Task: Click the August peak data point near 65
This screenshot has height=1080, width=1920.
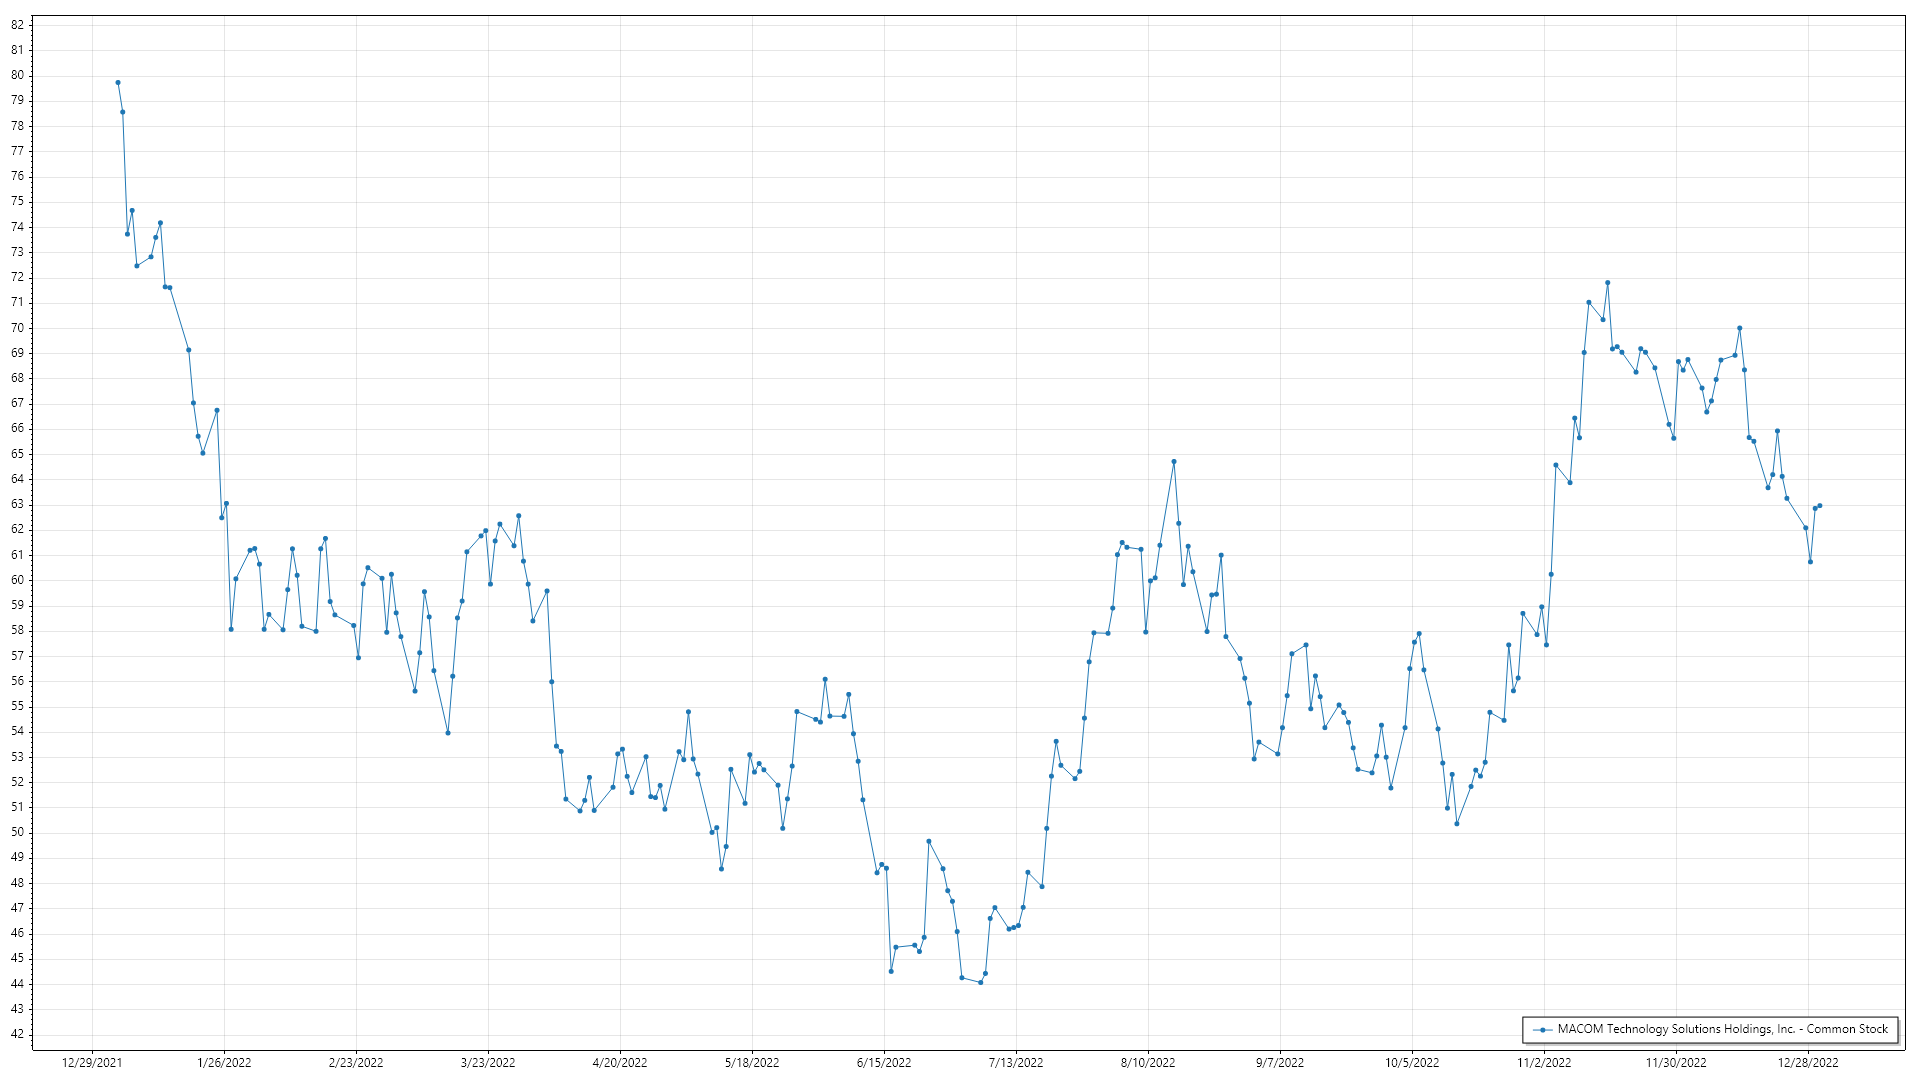Action: click(x=1174, y=462)
